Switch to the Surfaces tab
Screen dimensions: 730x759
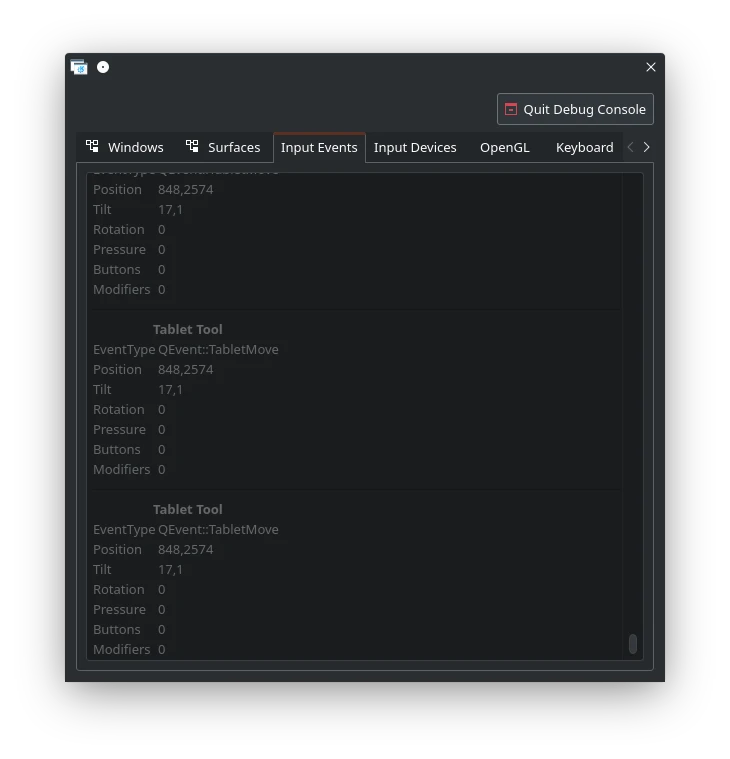(223, 147)
